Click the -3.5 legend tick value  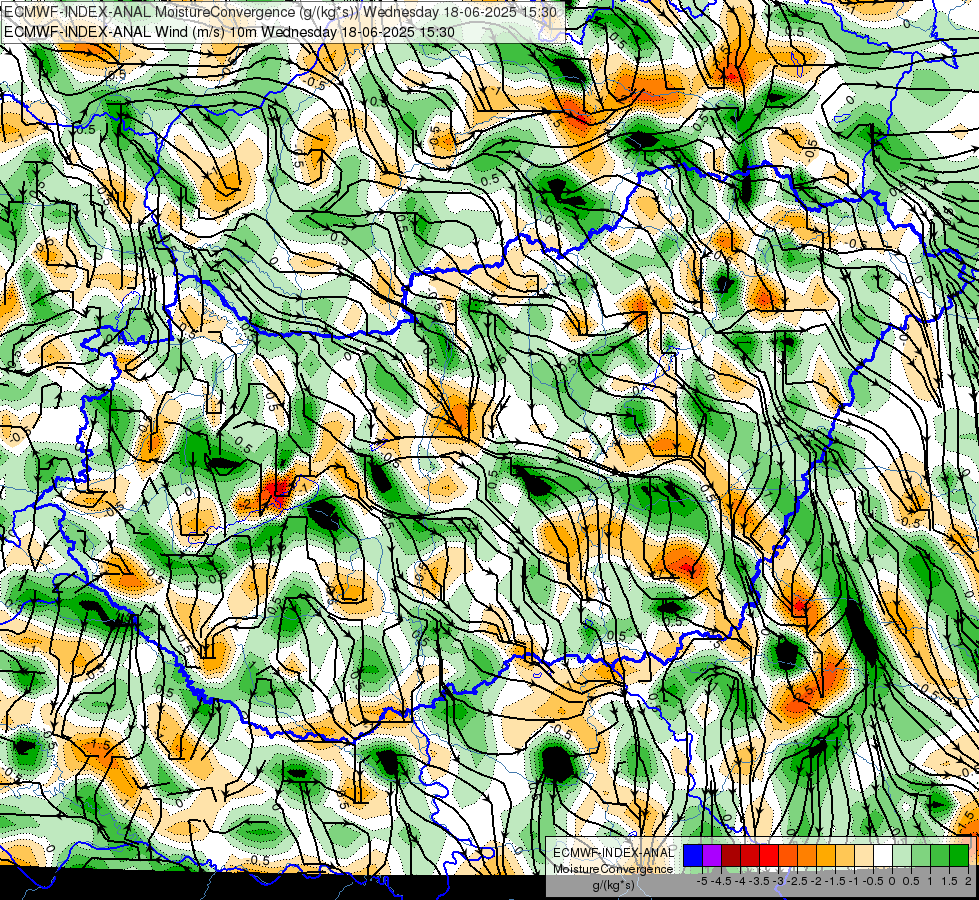point(760,881)
